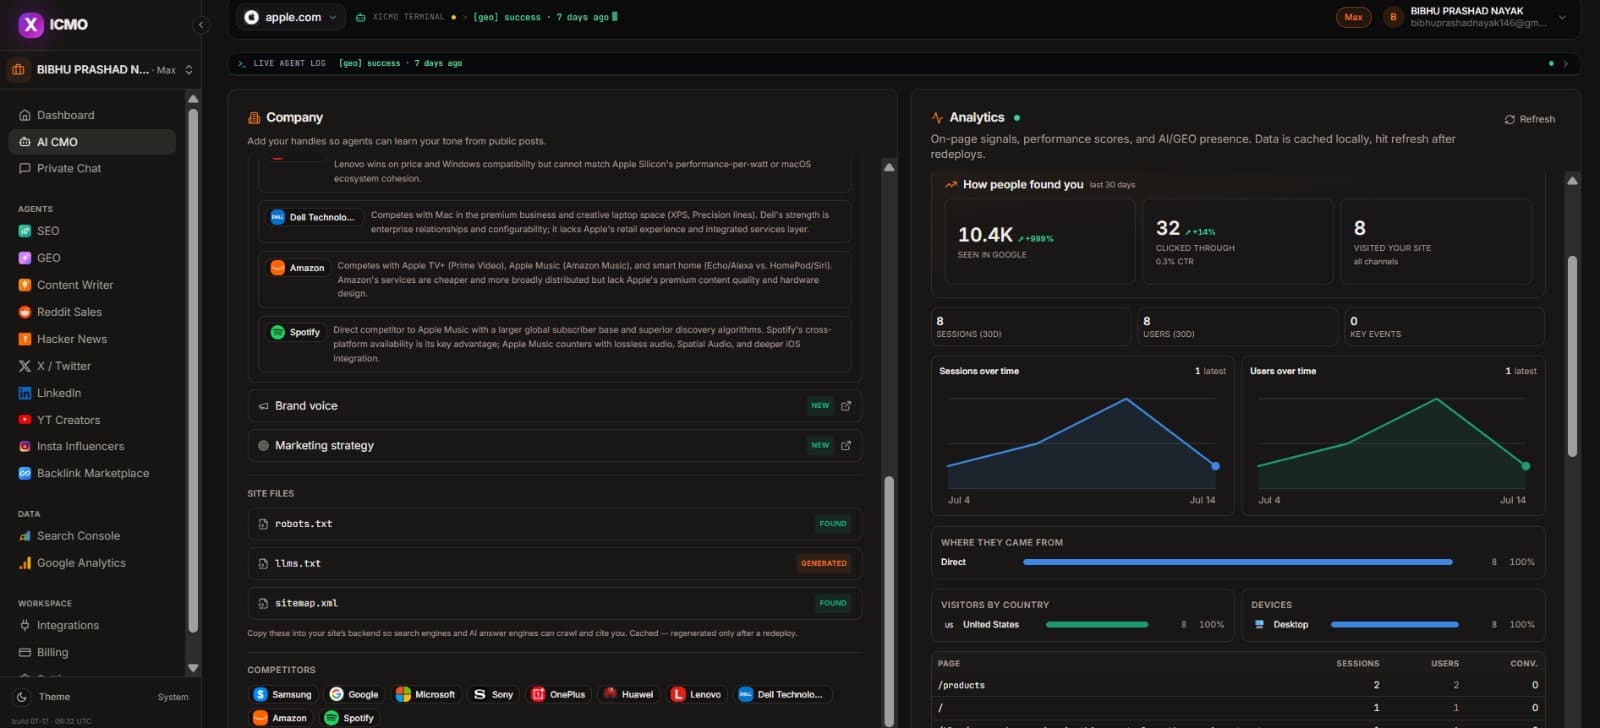Click the ICMO logo icon
Image resolution: width=1600 pixels, height=728 pixels.
point(31,24)
